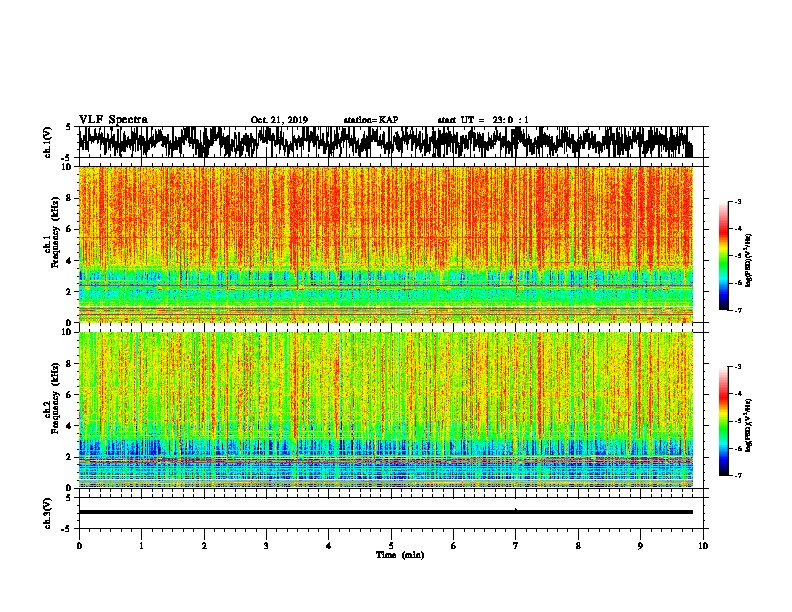The height and width of the screenshot is (612, 792).
Task: Click the "10" label on the time axis
Action: 703,545
